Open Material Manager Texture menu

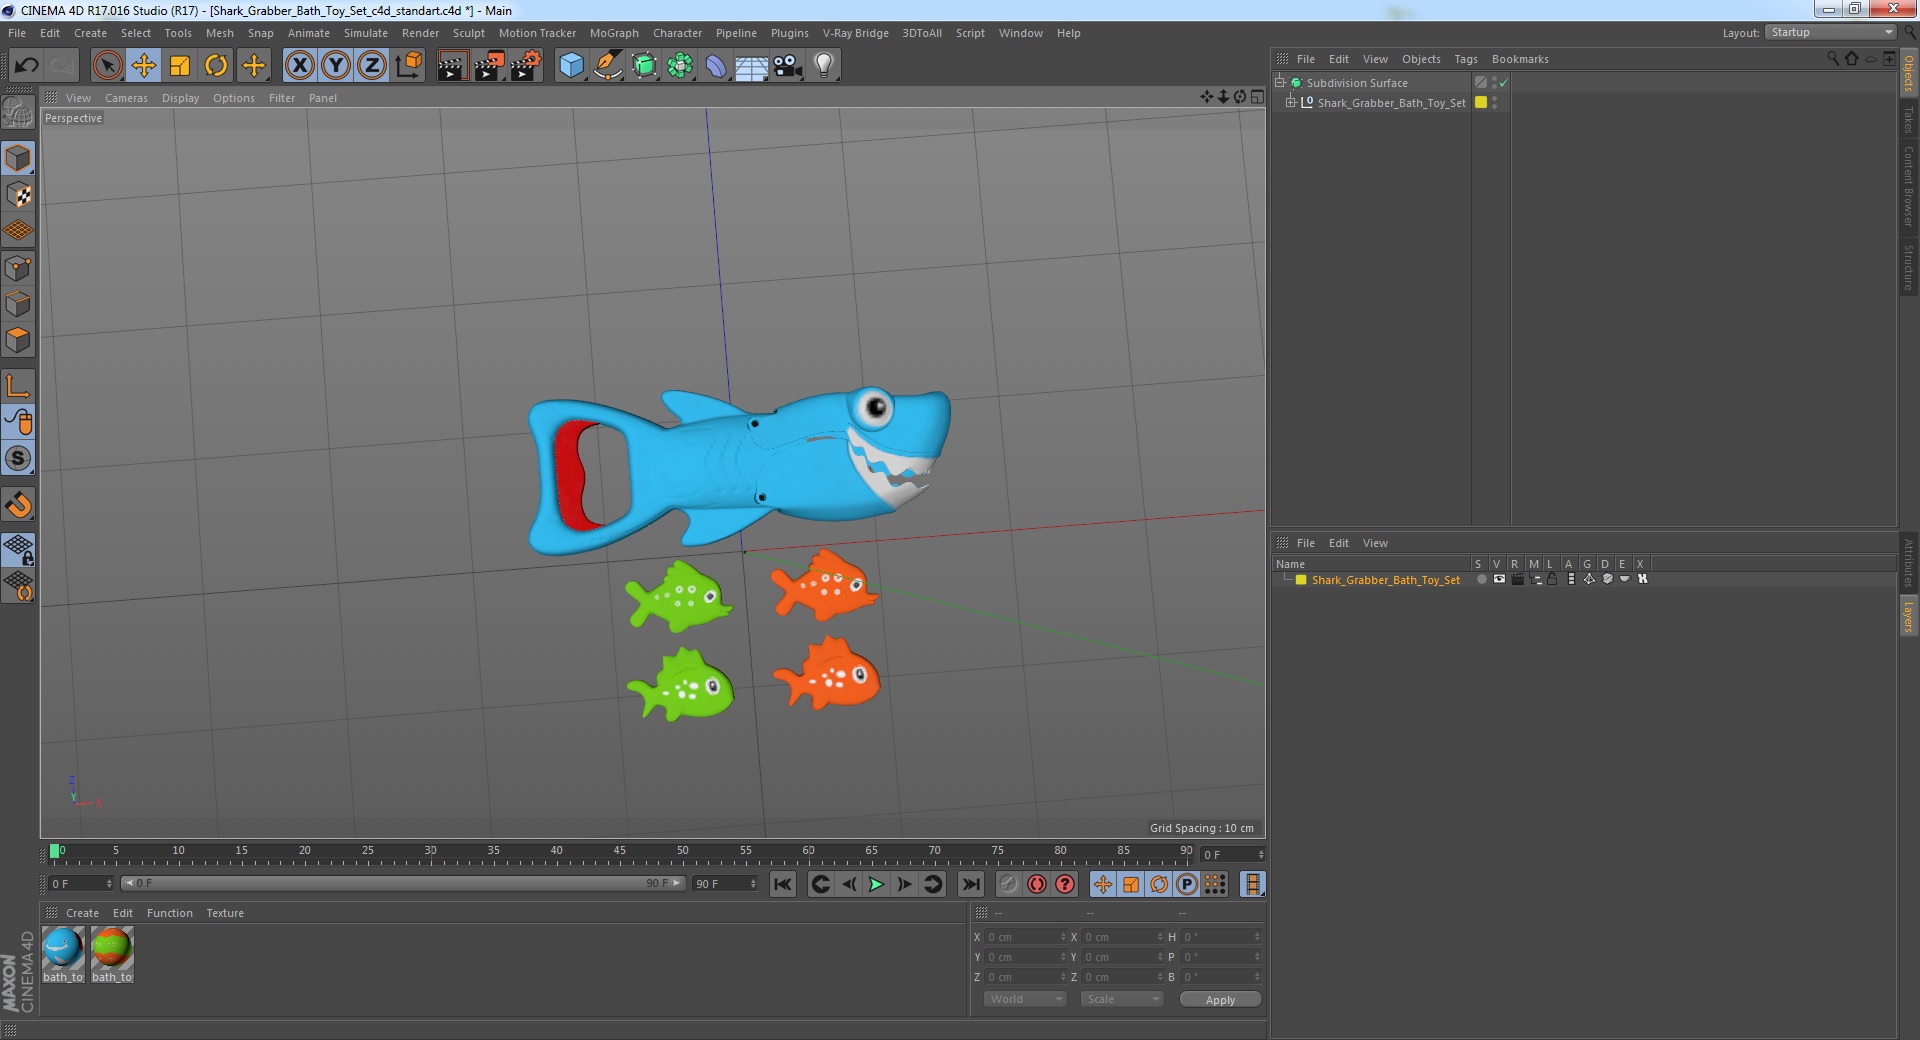(x=225, y=913)
